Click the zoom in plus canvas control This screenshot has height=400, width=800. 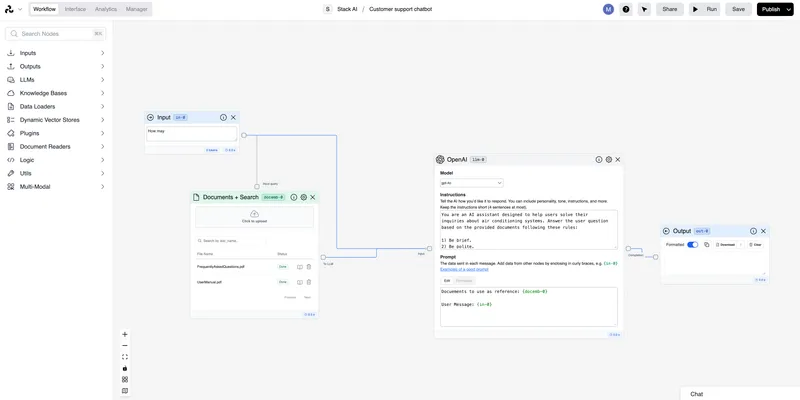point(125,335)
